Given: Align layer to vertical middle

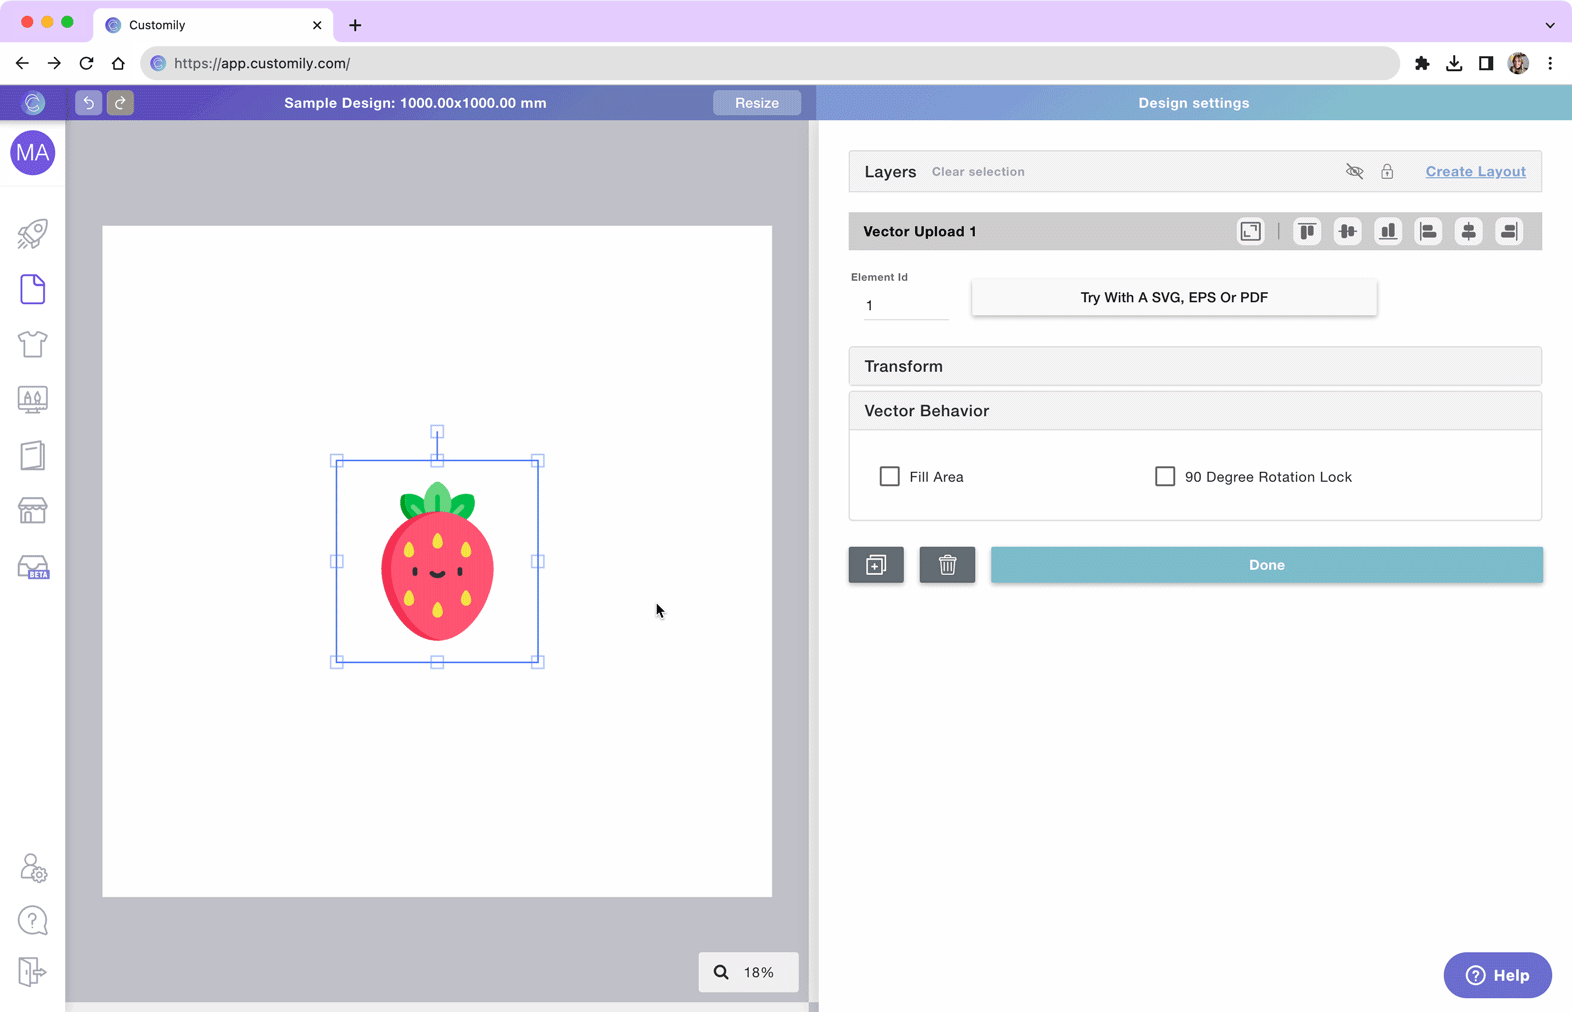Looking at the screenshot, I should click(x=1348, y=232).
